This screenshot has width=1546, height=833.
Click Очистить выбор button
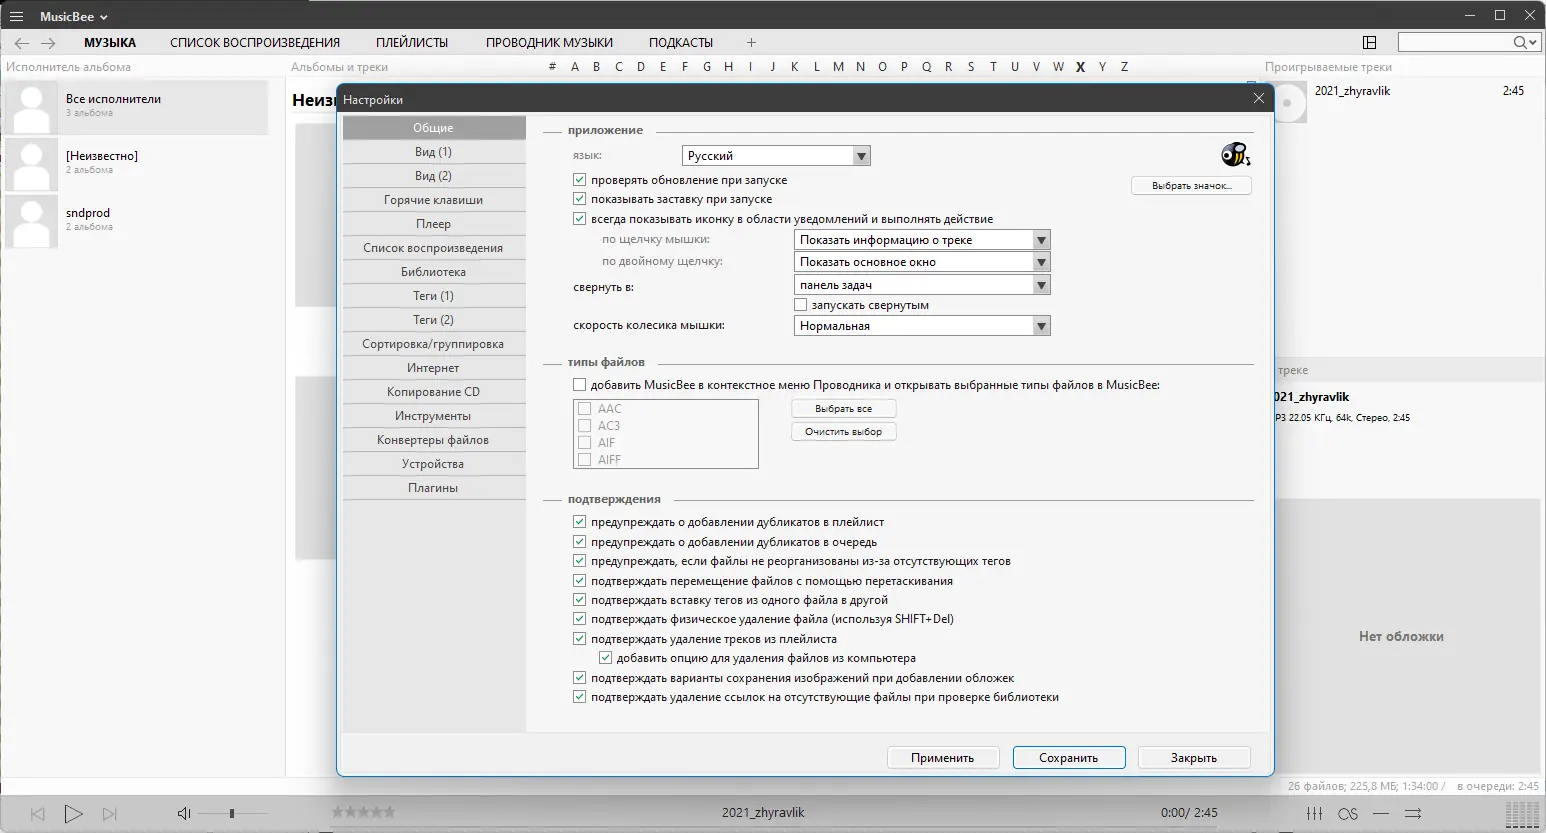(844, 432)
